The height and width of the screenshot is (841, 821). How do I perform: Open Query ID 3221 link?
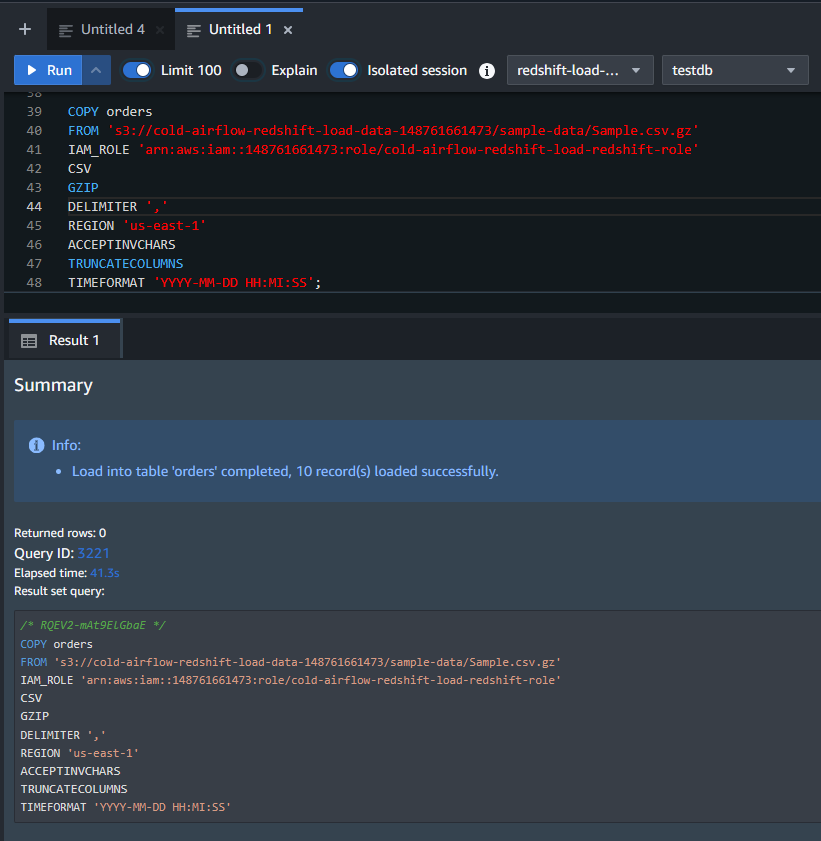(x=93, y=553)
